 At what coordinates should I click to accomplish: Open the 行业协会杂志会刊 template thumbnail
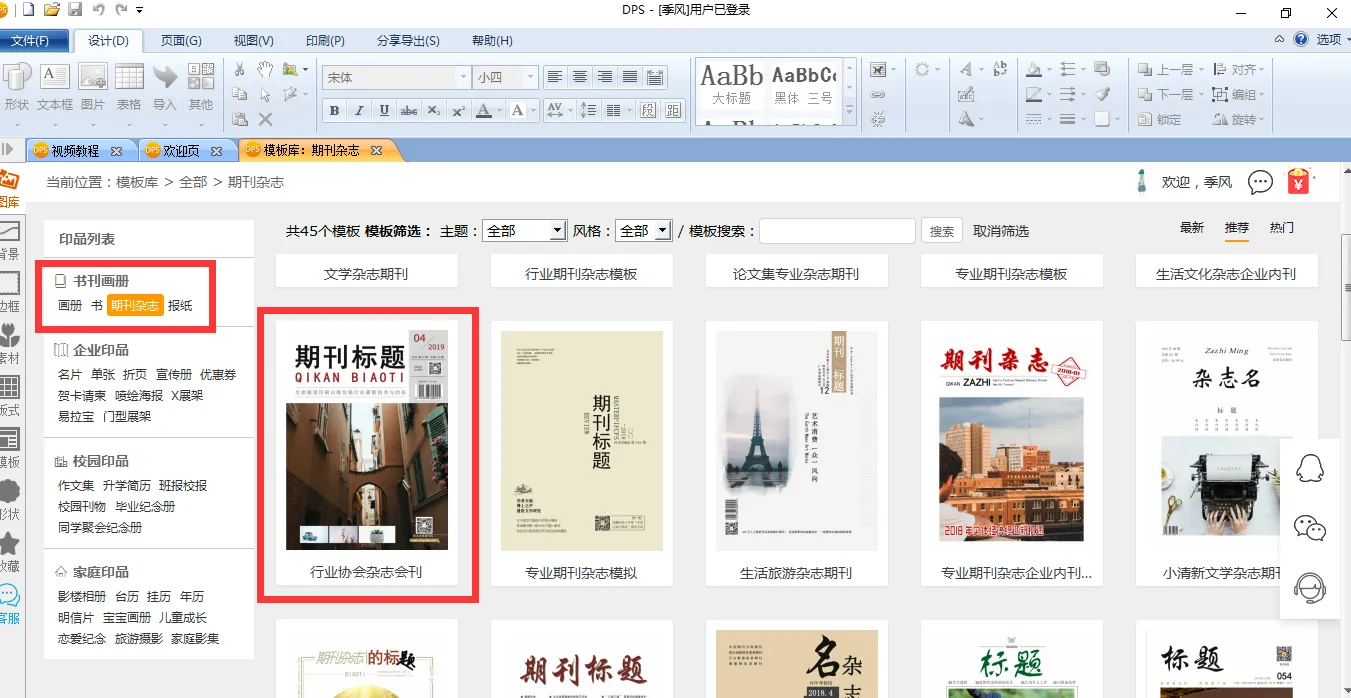pyautogui.click(x=367, y=440)
